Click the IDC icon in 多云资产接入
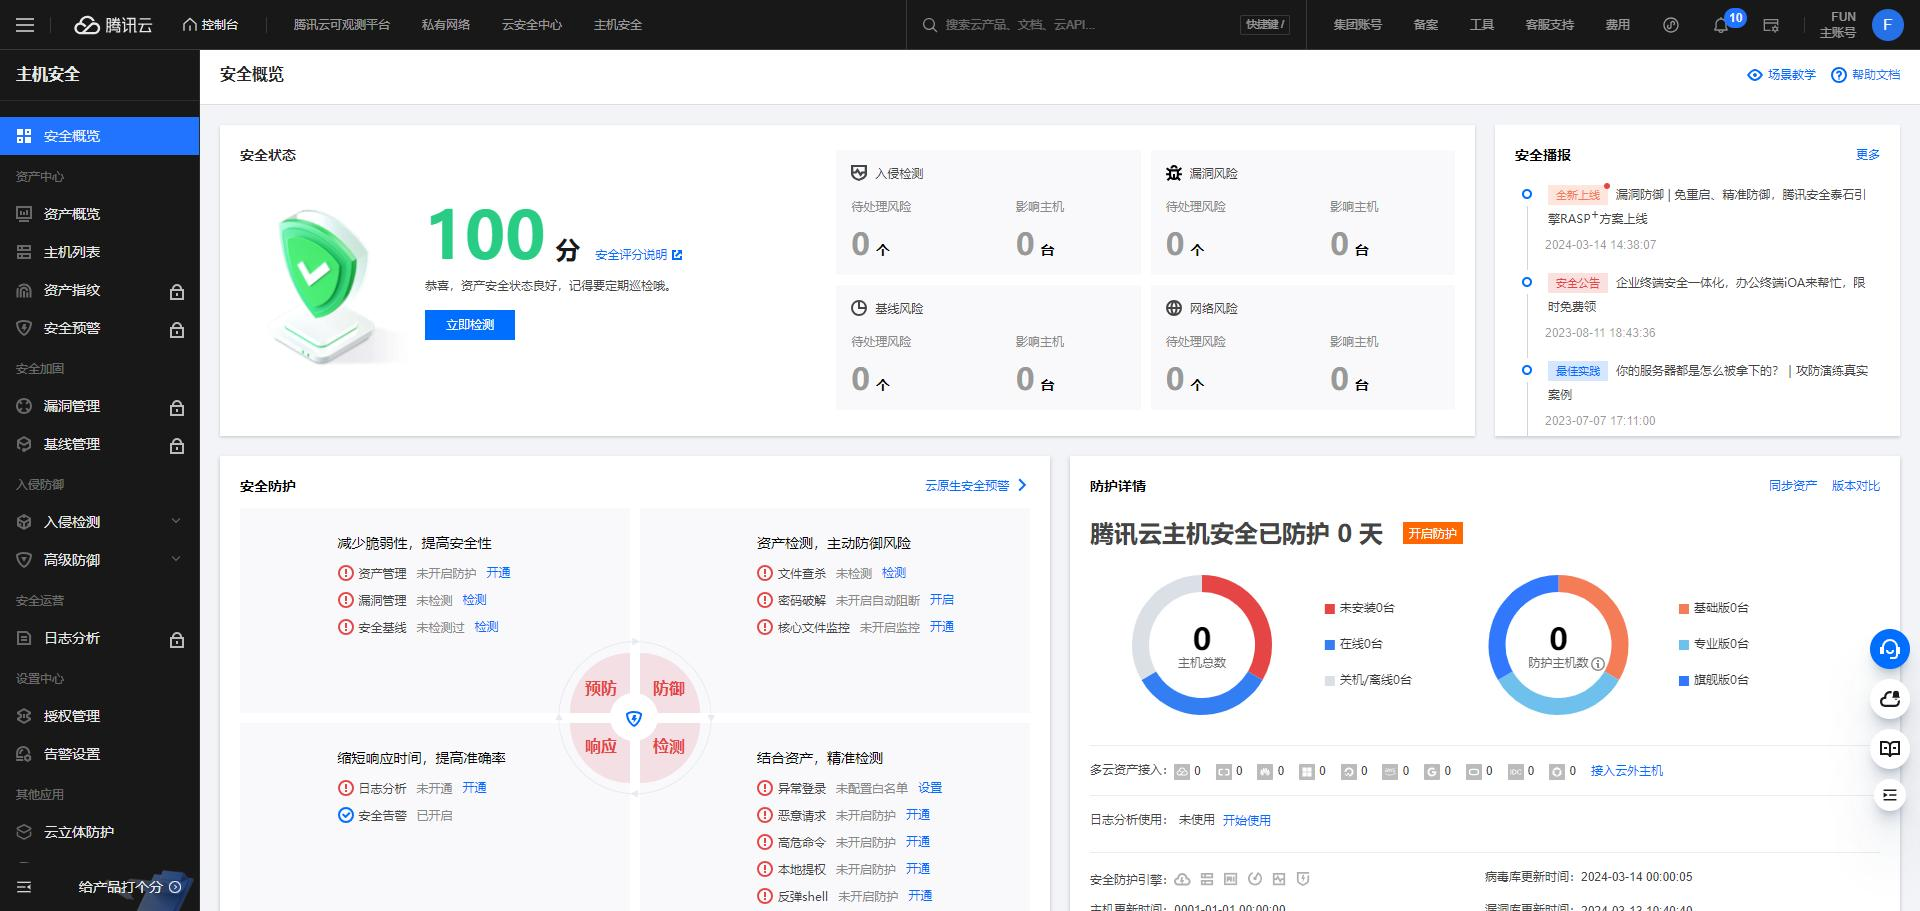1920x911 pixels. click(1515, 771)
